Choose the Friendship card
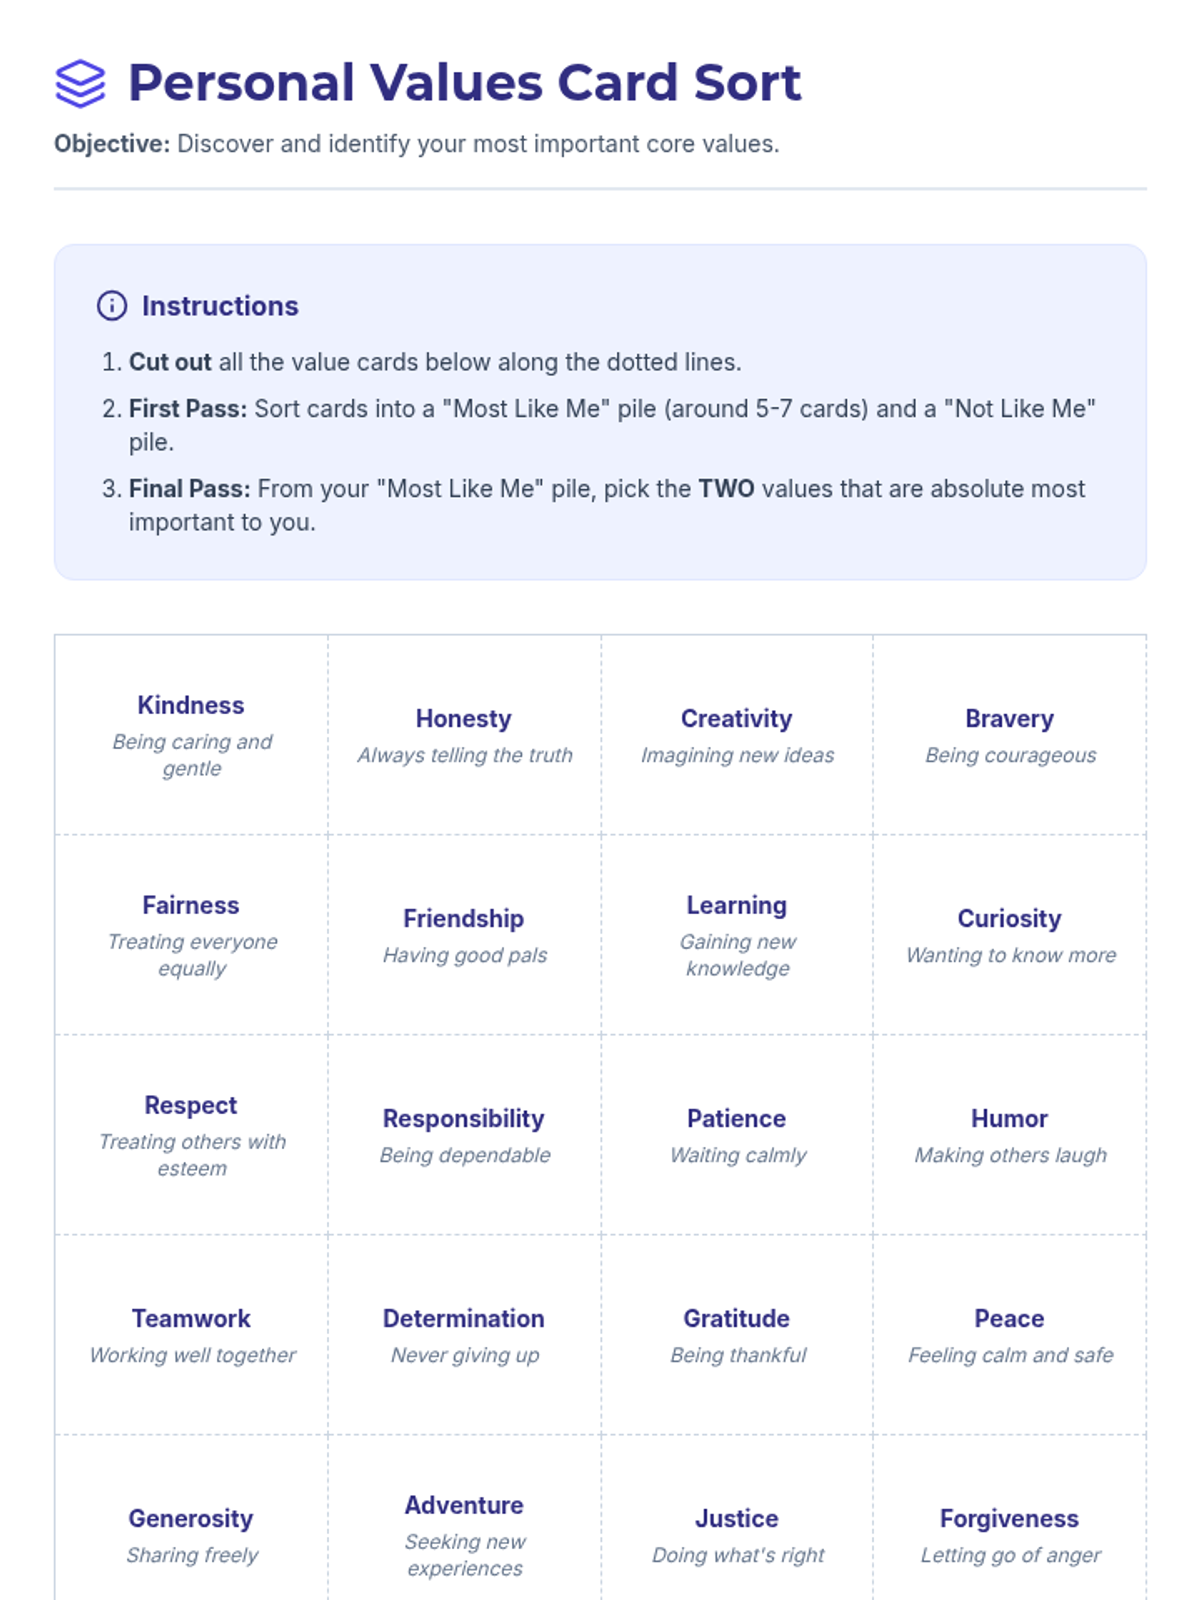 [x=464, y=935]
